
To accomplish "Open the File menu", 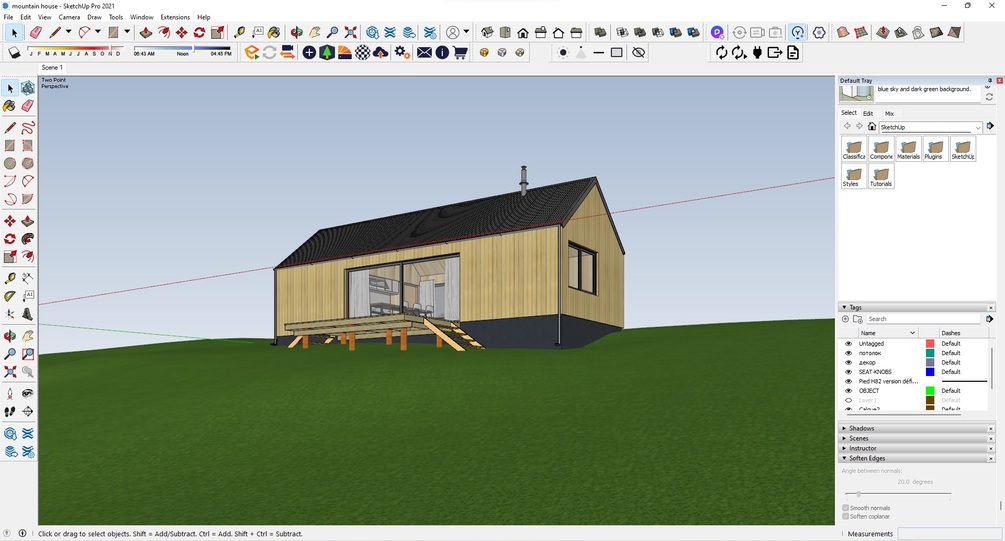I will coord(8,17).
